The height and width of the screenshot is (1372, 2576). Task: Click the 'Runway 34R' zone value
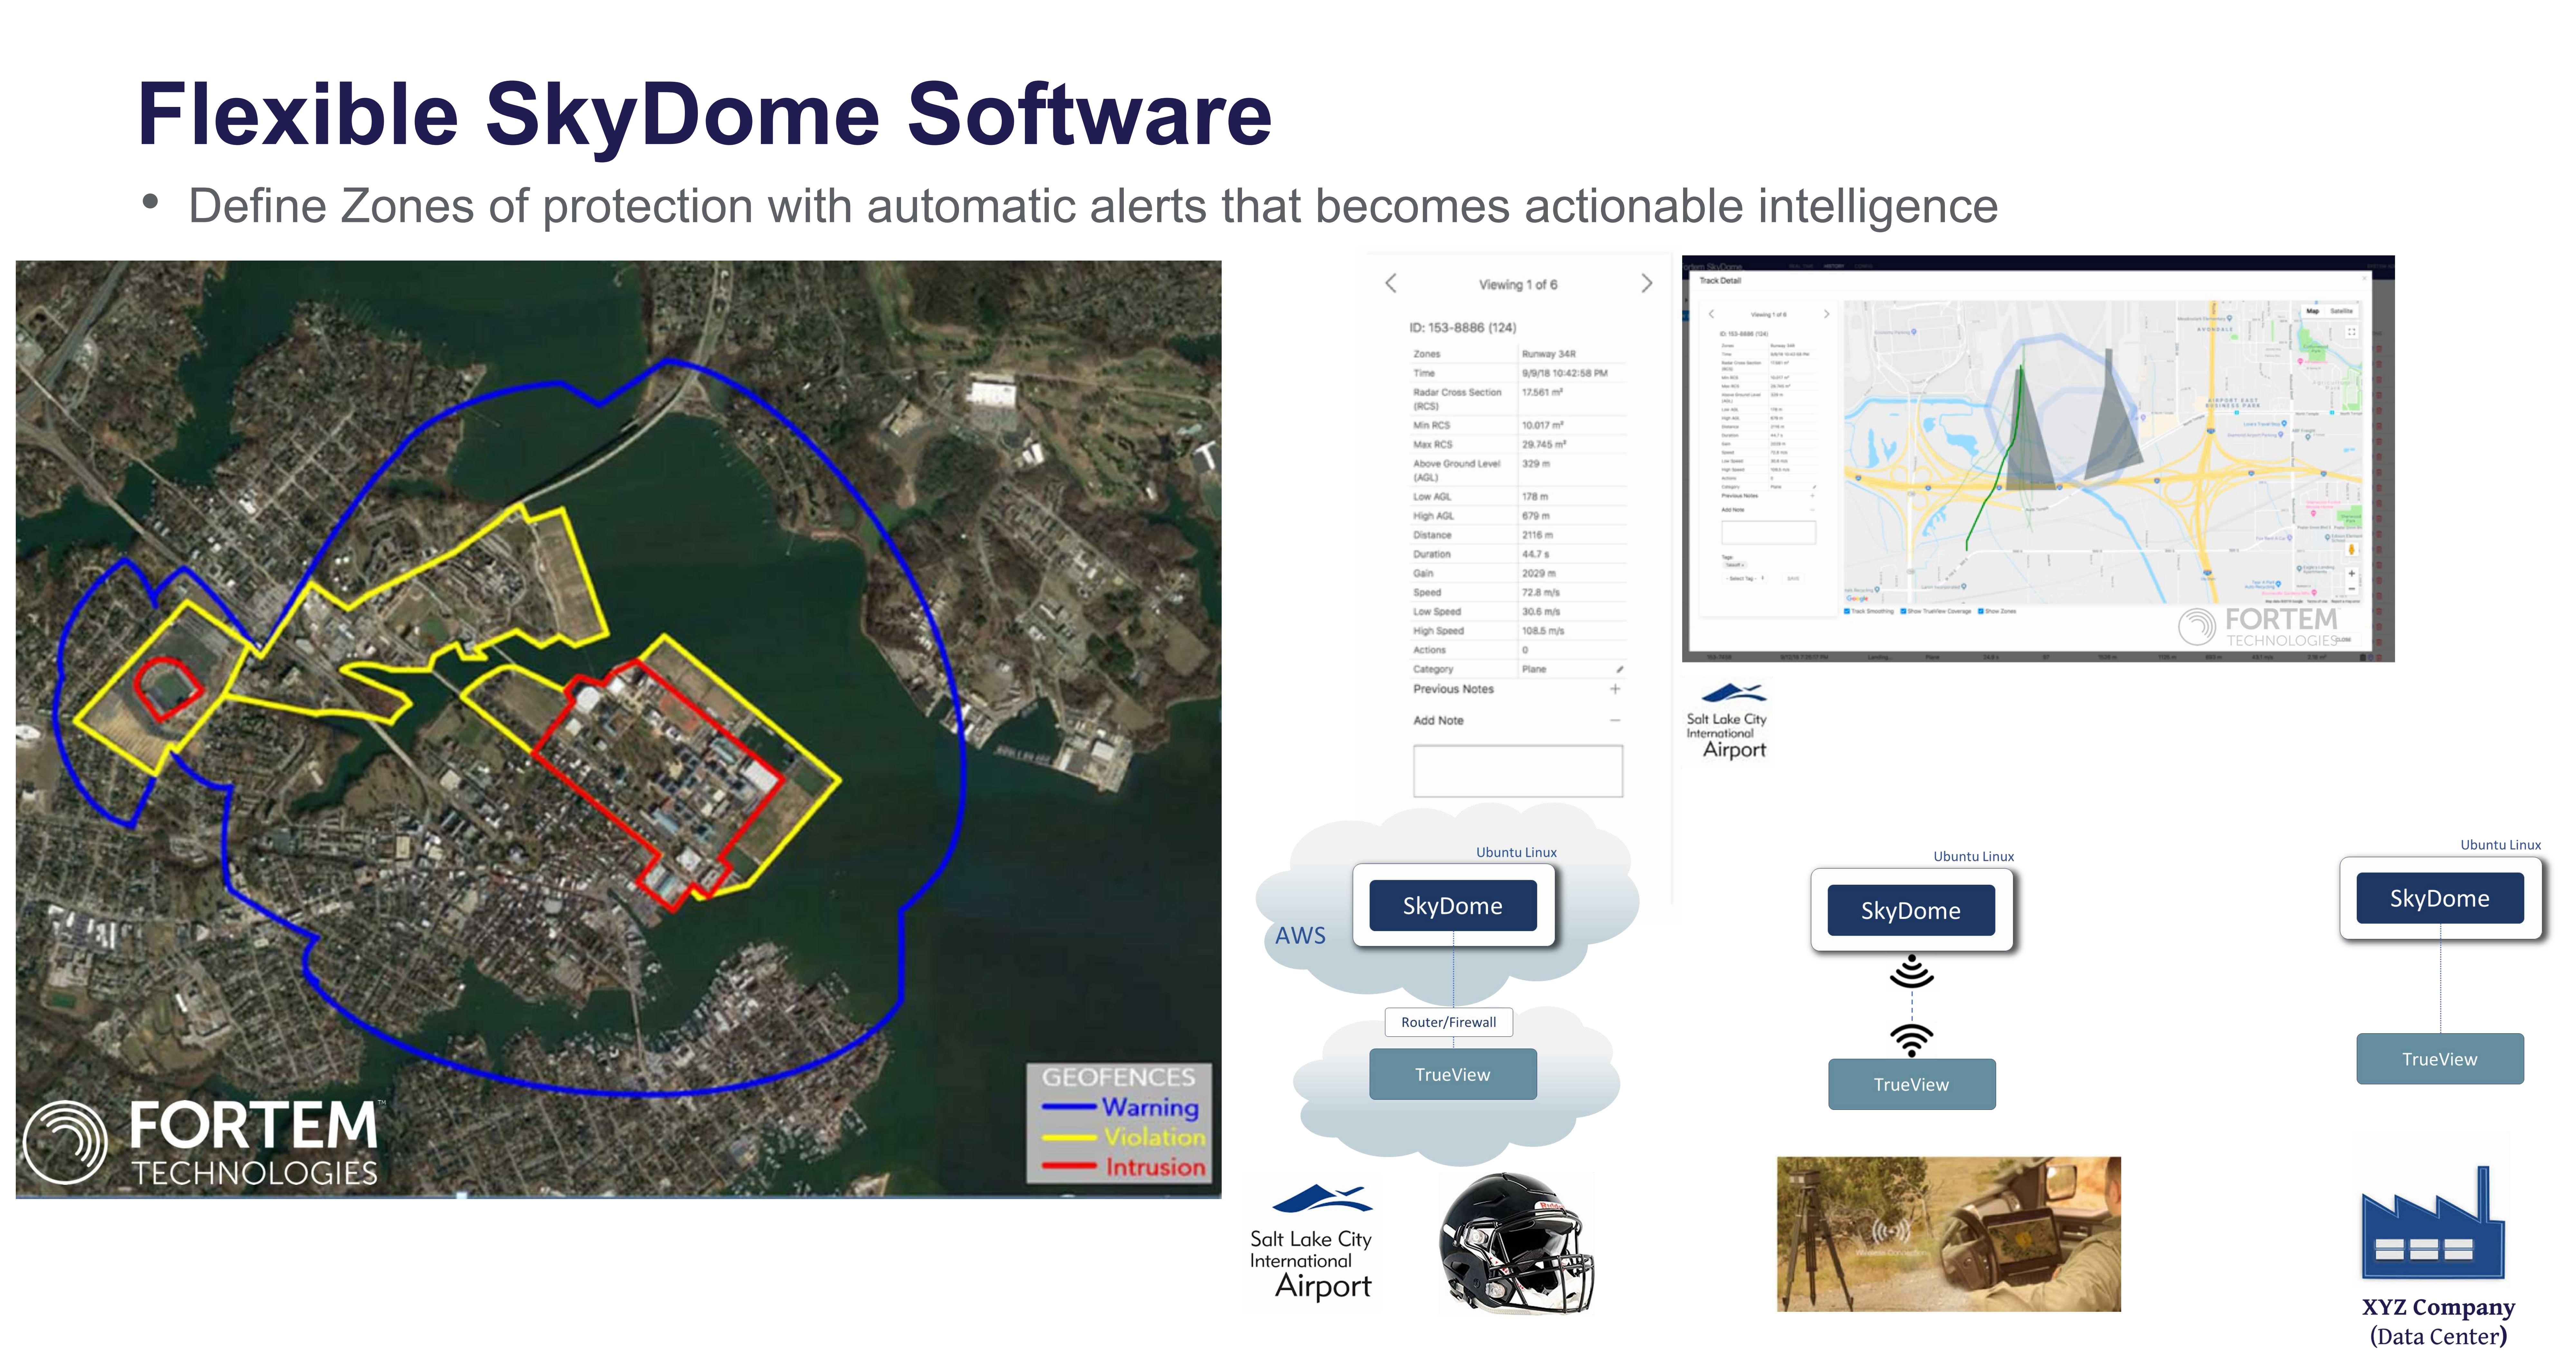click(1549, 354)
